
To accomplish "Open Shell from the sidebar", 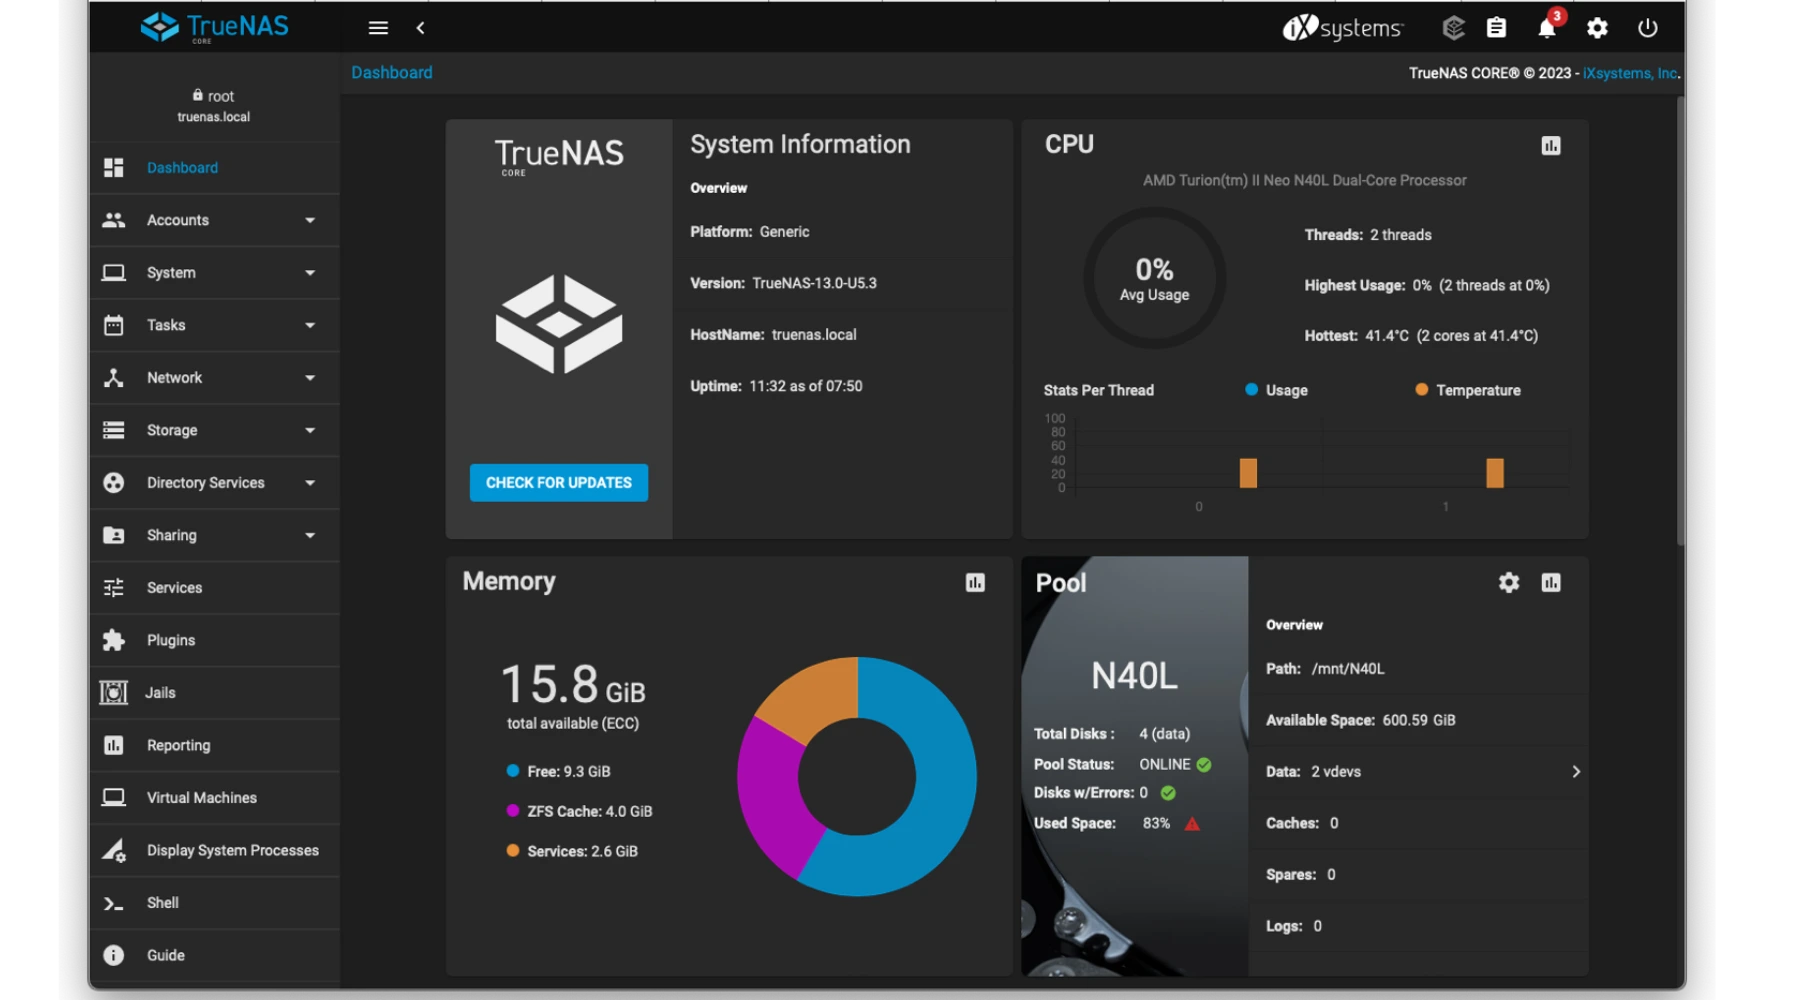I will tap(214, 903).
